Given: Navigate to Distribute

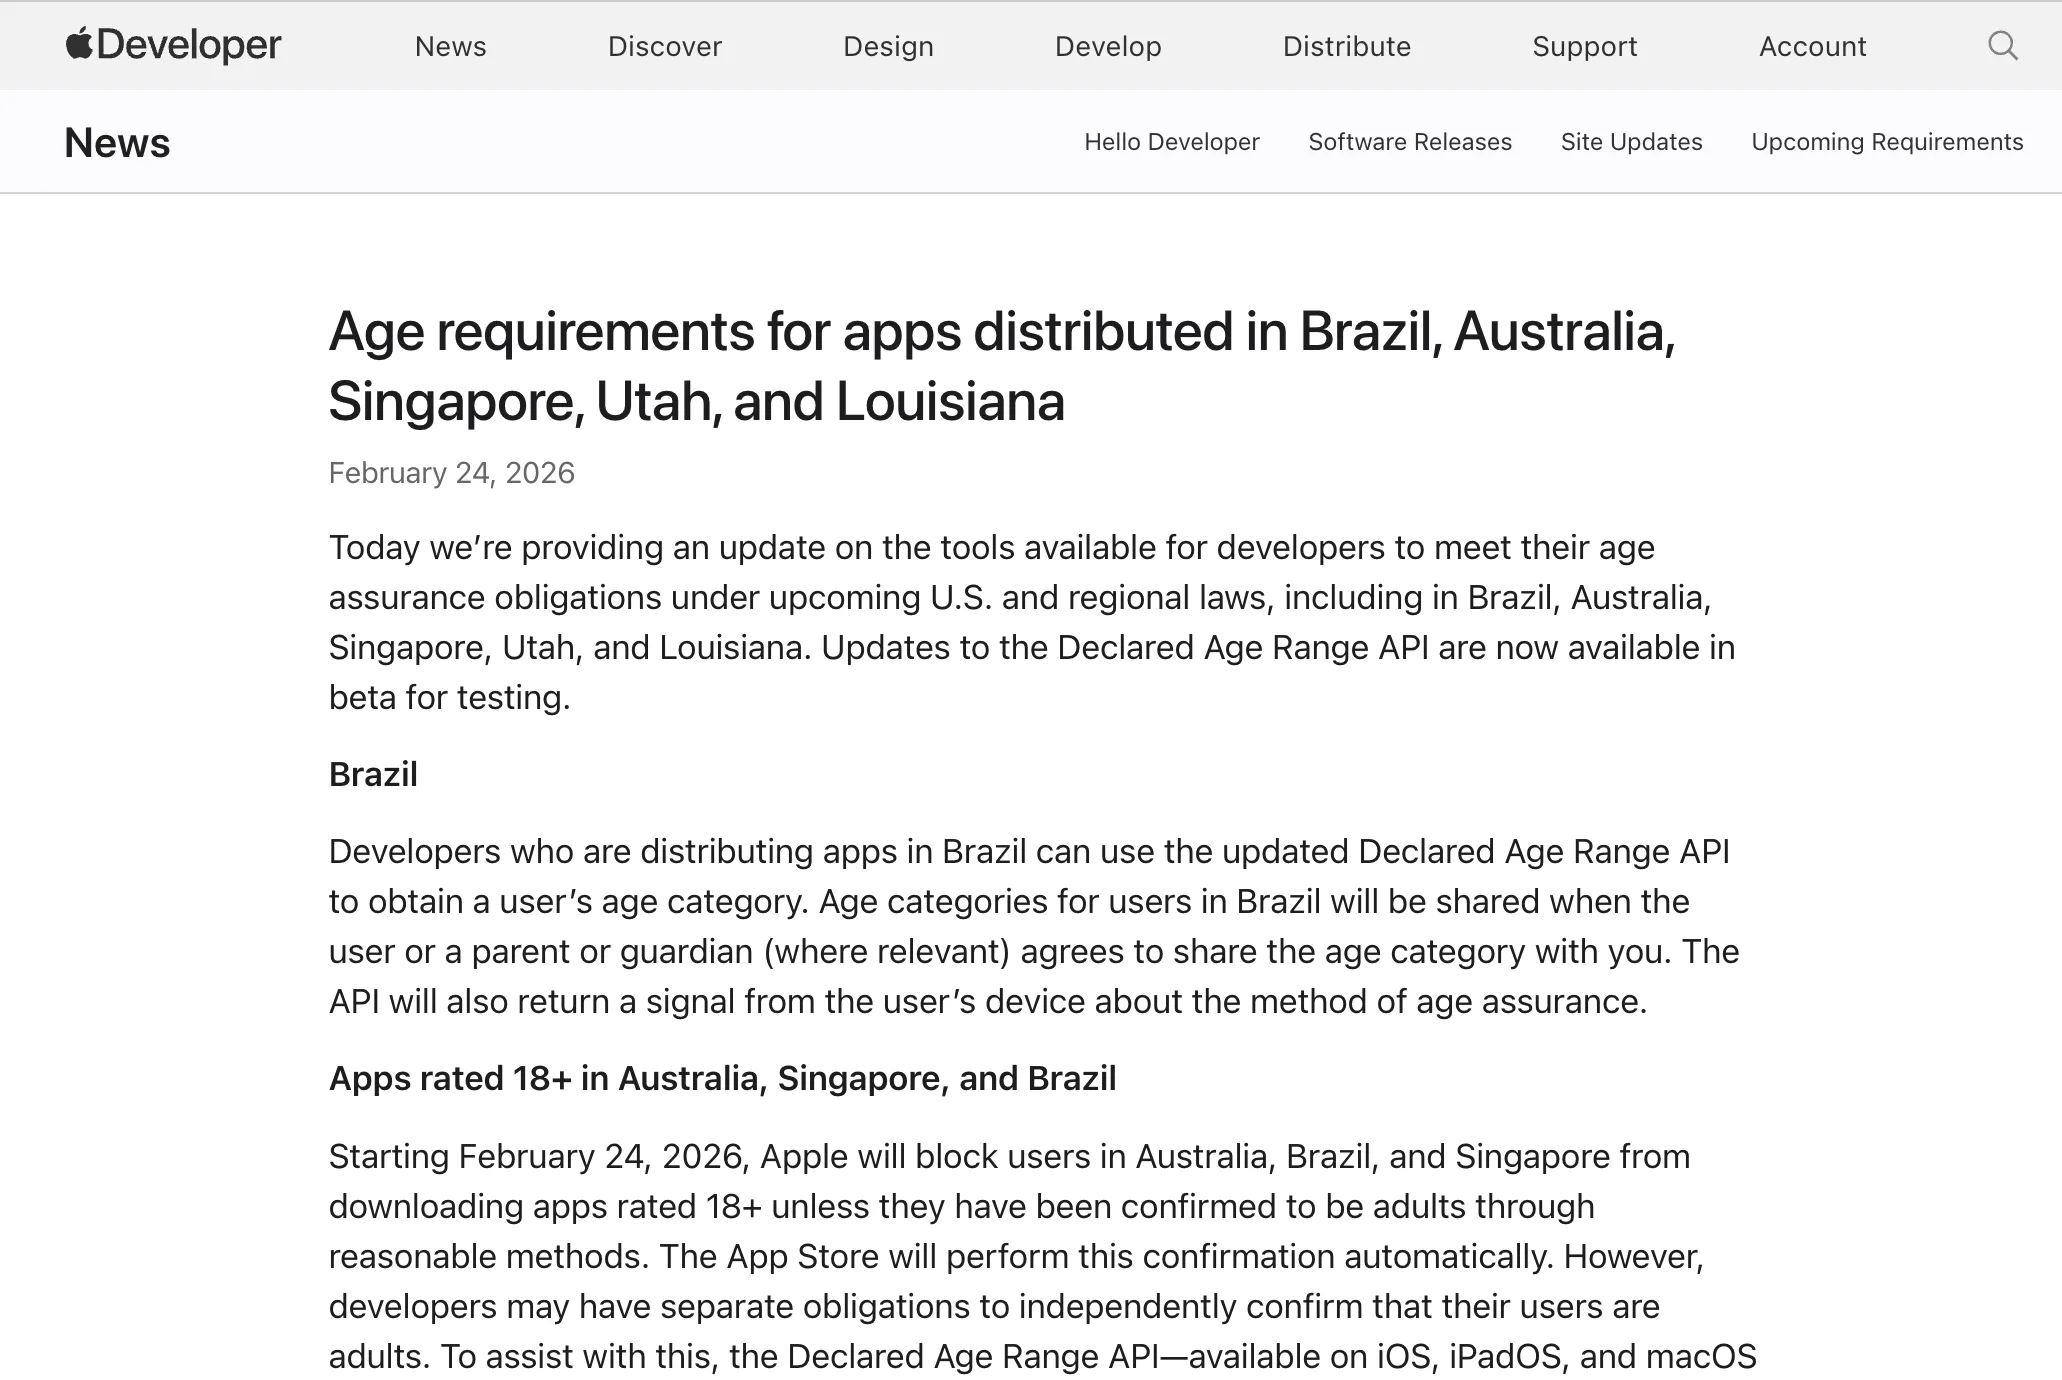Looking at the screenshot, I should coord(1346,47).
